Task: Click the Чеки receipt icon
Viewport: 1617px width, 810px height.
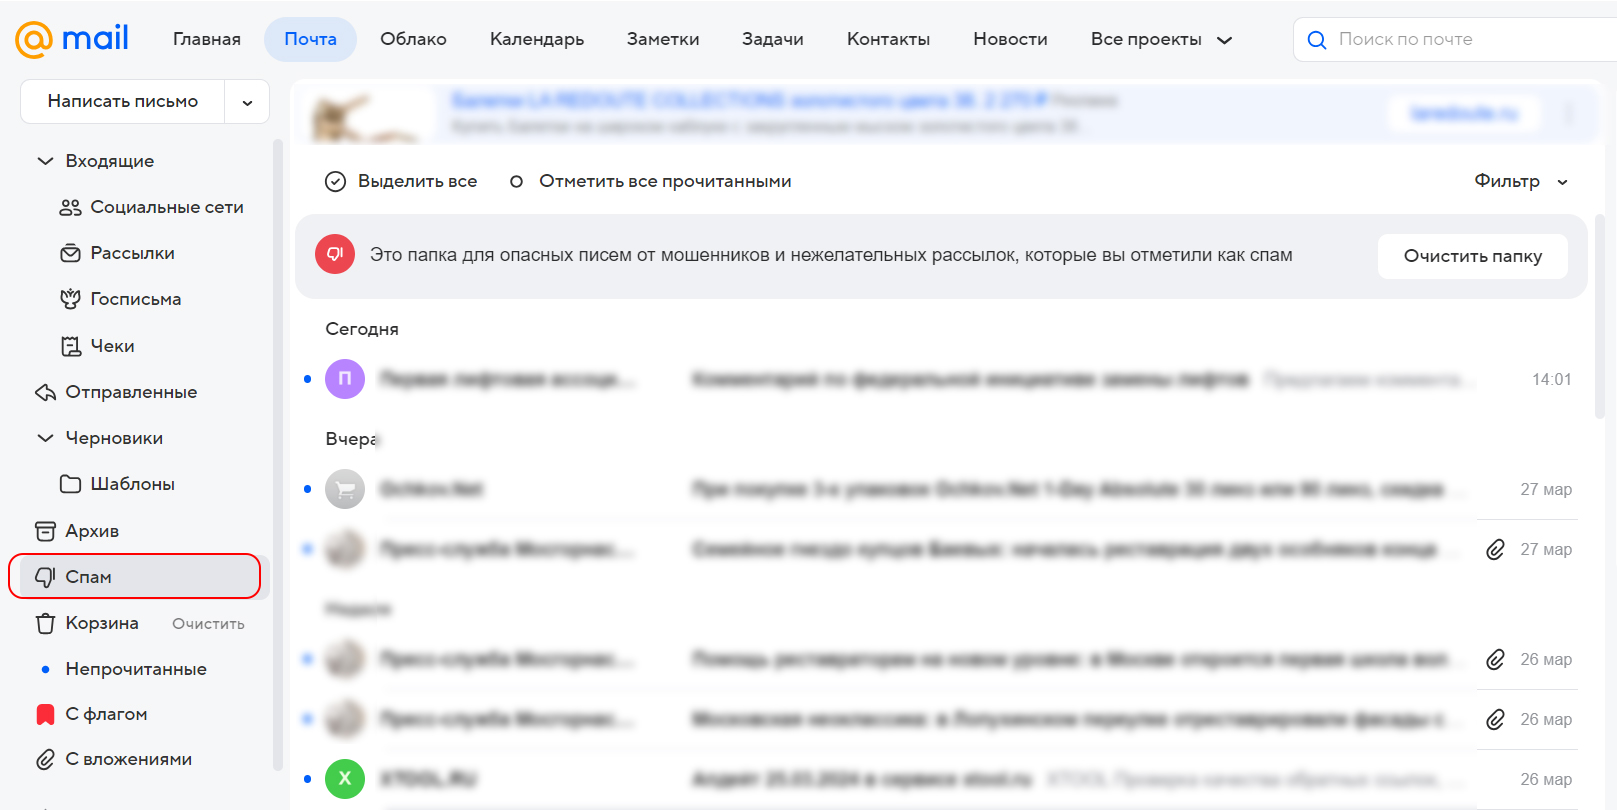Action: 70,346
